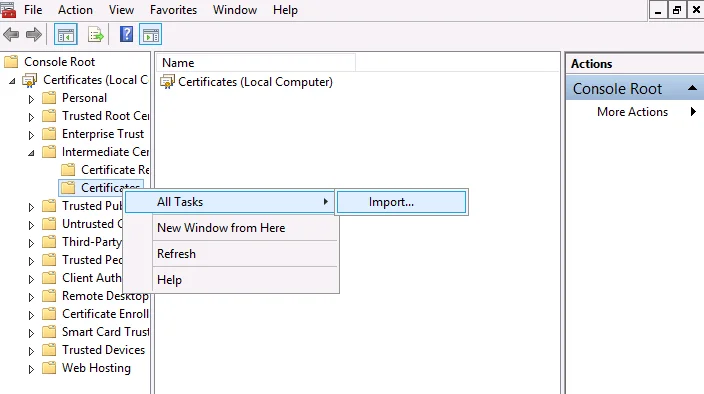Expand the Trusted People node arrow

pos(31,261)
